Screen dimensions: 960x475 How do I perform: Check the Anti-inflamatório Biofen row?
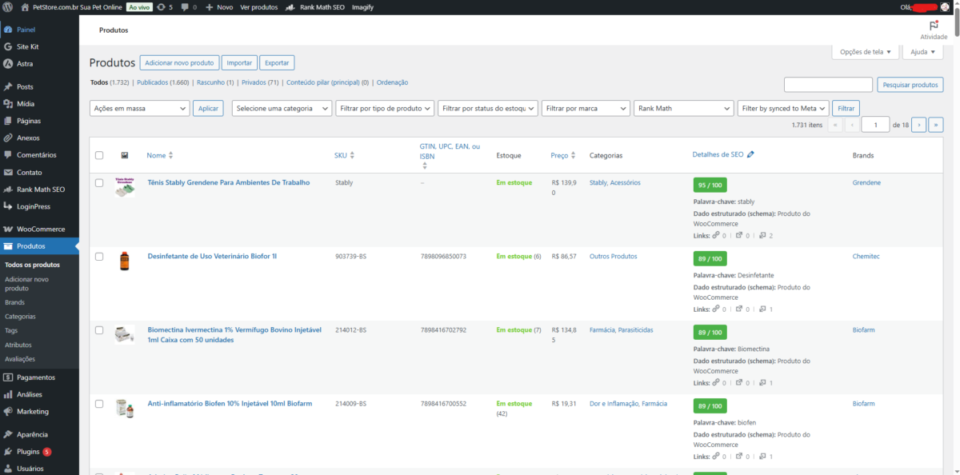tap(99, 404)
